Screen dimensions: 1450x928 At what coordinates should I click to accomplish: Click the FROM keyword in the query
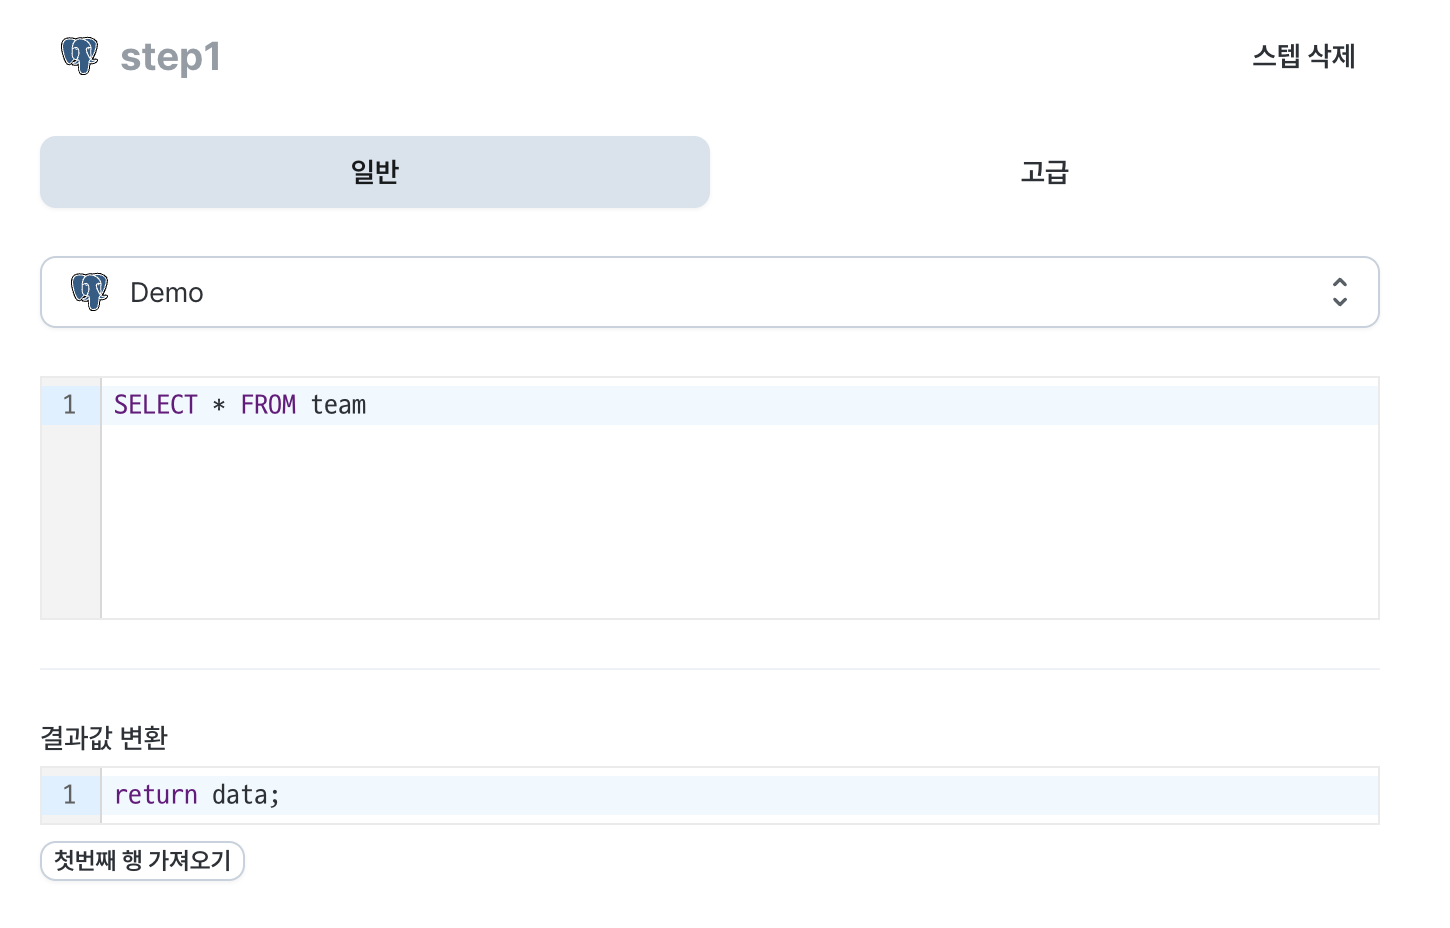tap(268, 405)
